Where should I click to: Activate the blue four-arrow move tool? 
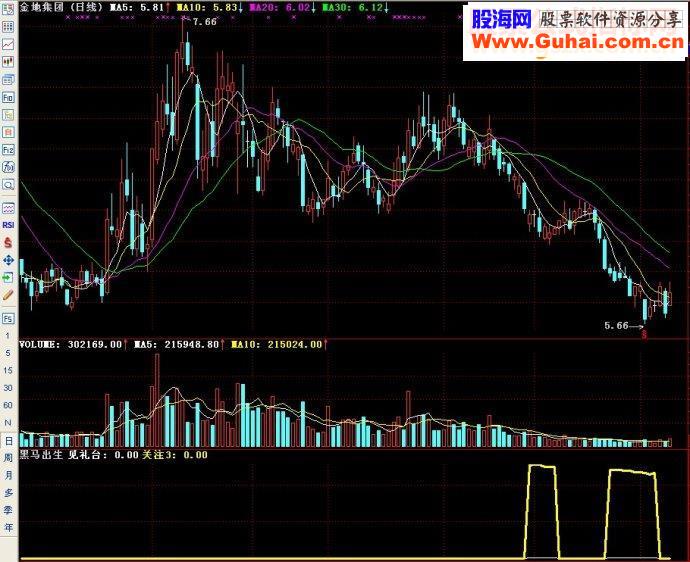(8, 260)
